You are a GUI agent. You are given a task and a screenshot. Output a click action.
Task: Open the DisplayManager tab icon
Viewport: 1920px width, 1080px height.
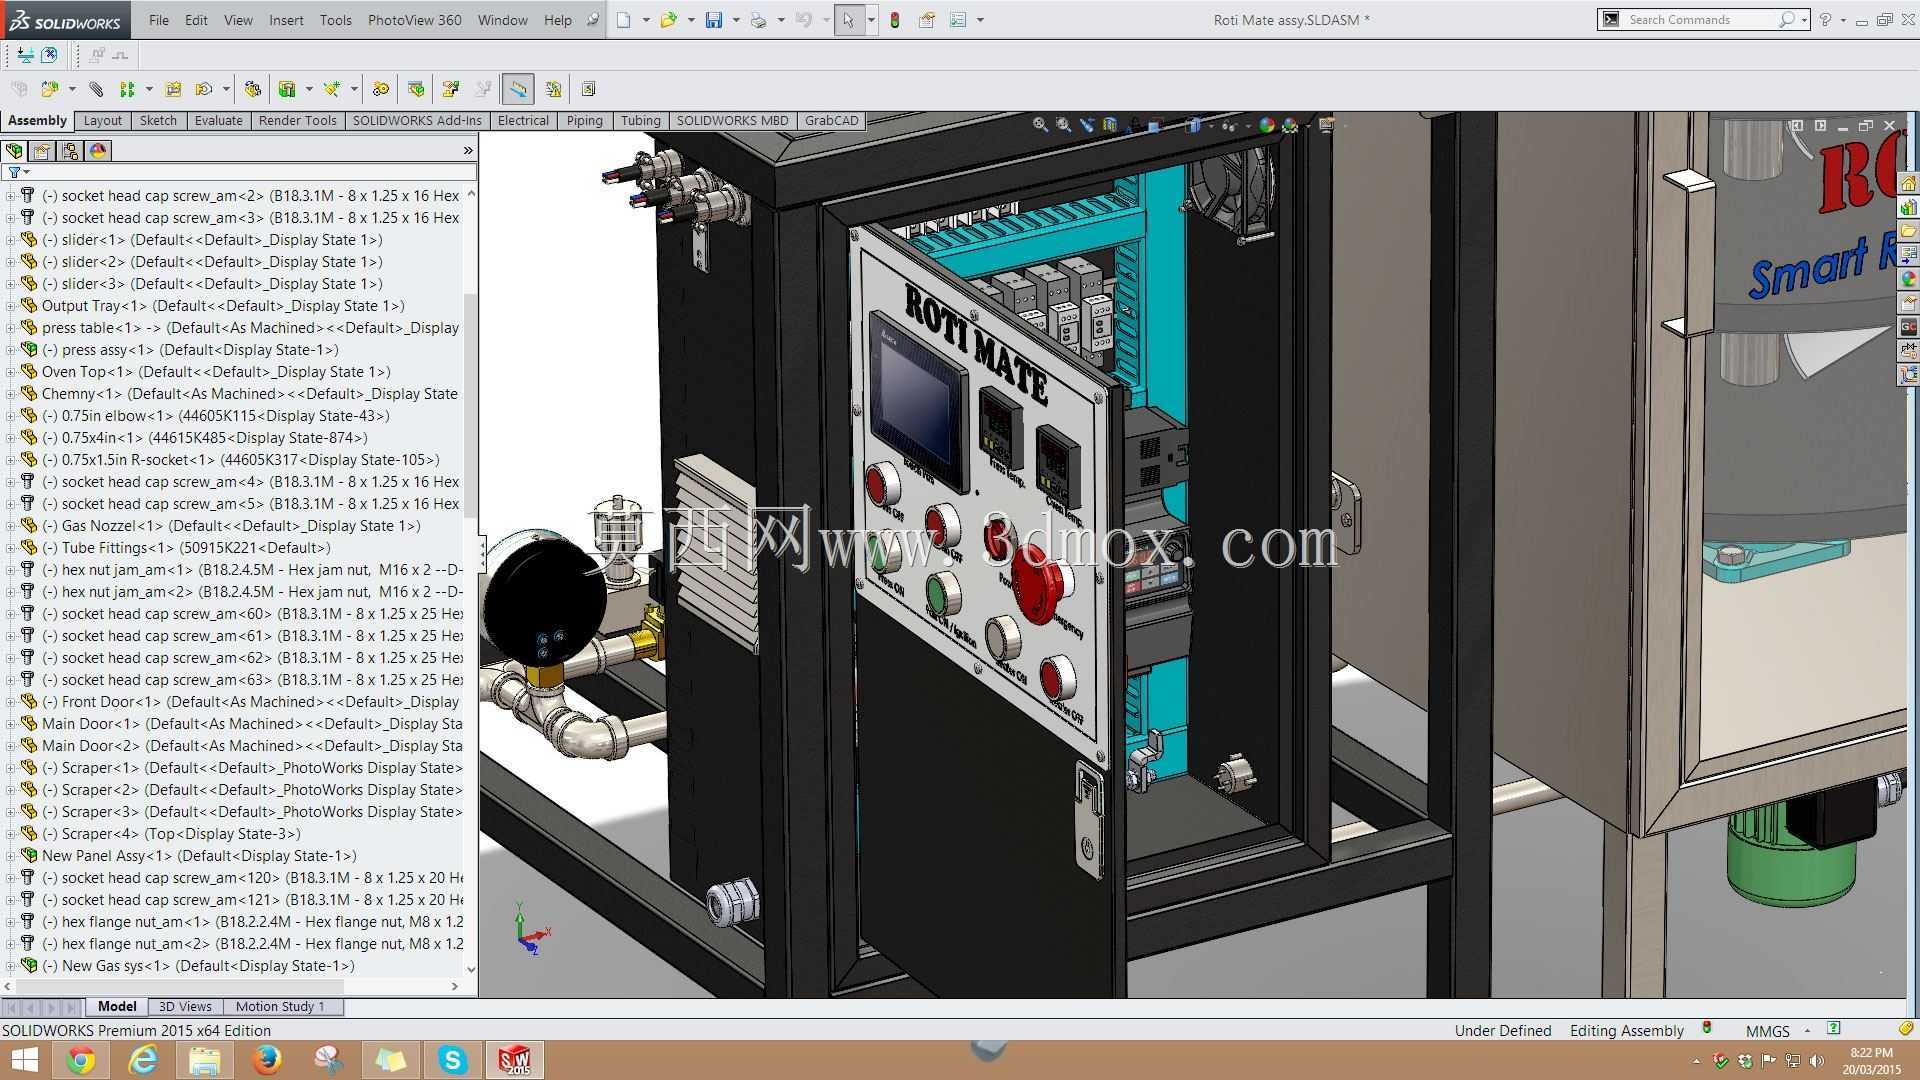pos(98,151)
